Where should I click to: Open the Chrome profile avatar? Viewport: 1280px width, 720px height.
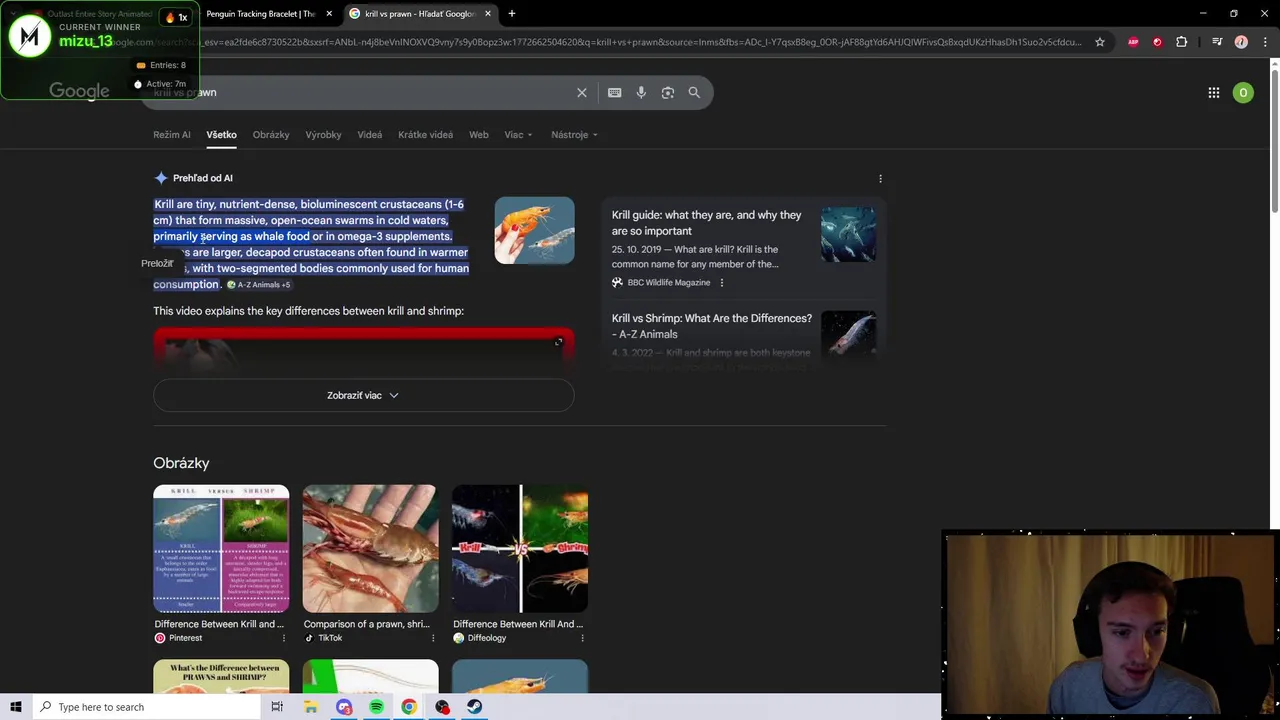[x=1241, y=42]
